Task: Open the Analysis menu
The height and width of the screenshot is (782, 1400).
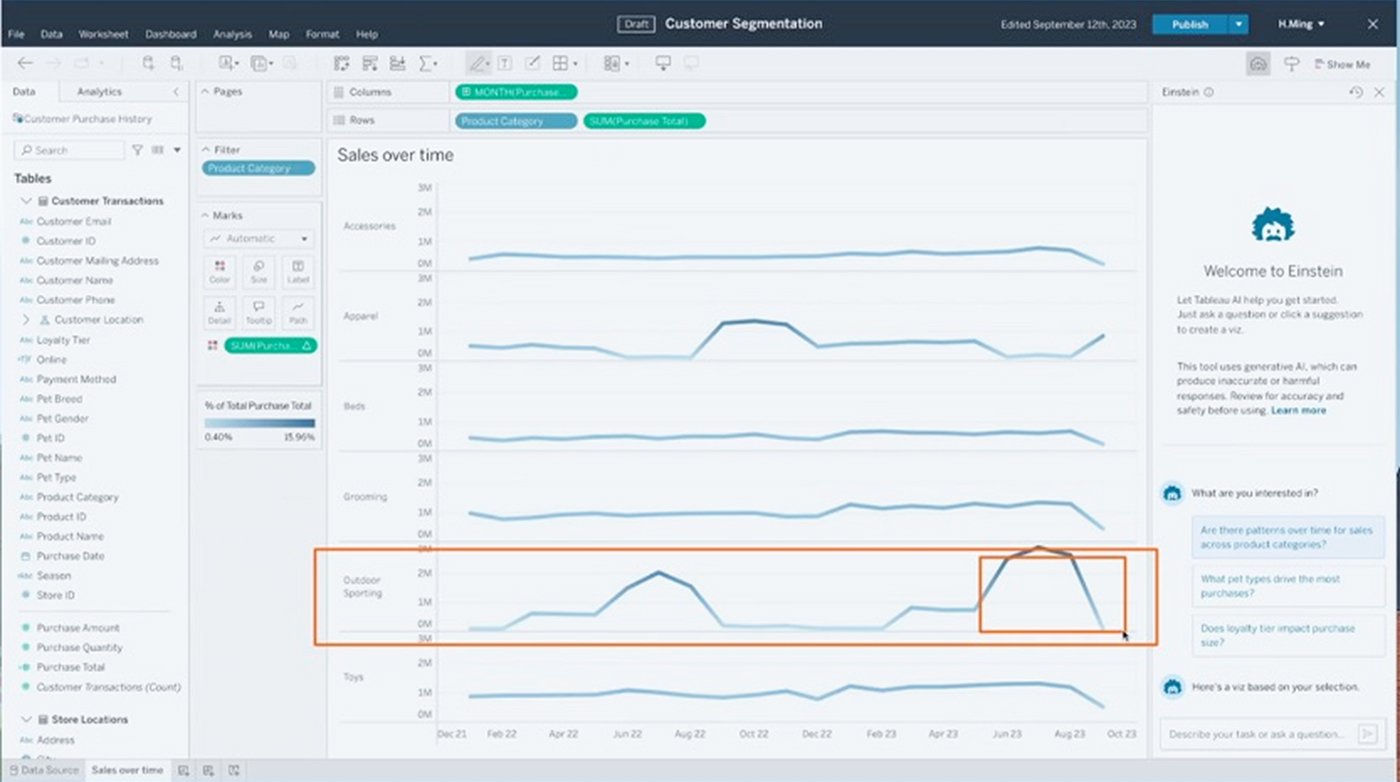Action: coord(232,34)
